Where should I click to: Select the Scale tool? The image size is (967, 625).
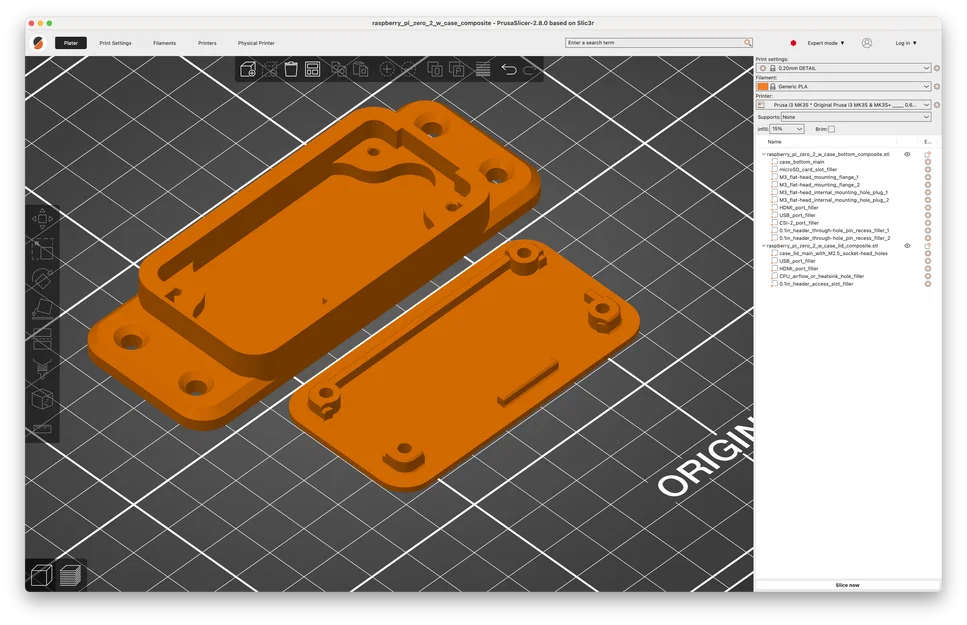pyautogui.click(x=42, y=249)
